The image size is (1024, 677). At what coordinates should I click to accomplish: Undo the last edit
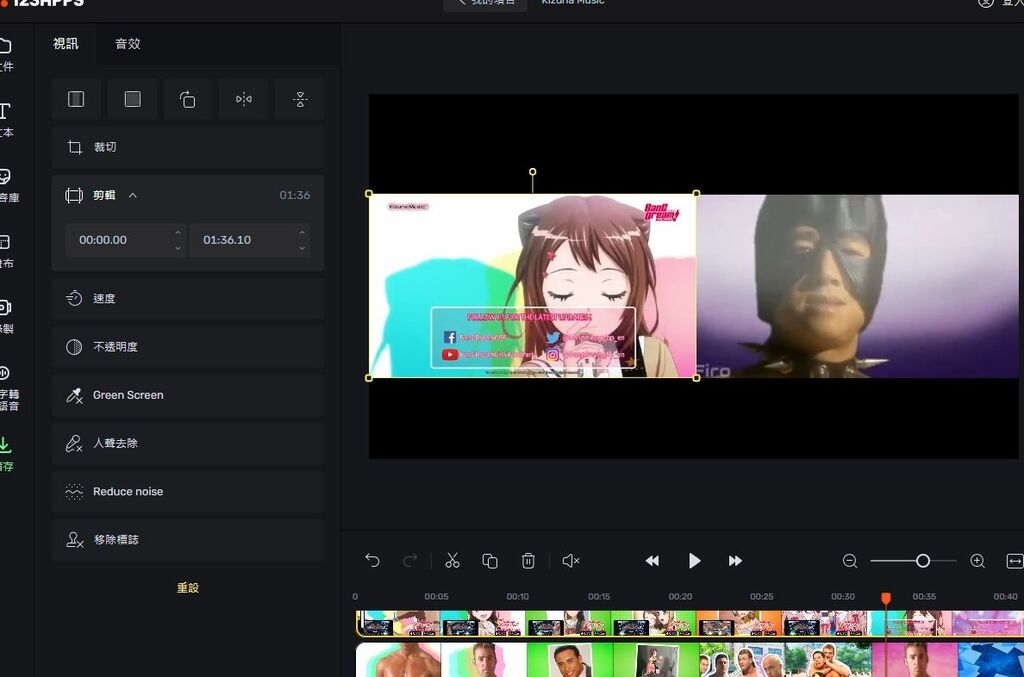[x=372, y=561]
